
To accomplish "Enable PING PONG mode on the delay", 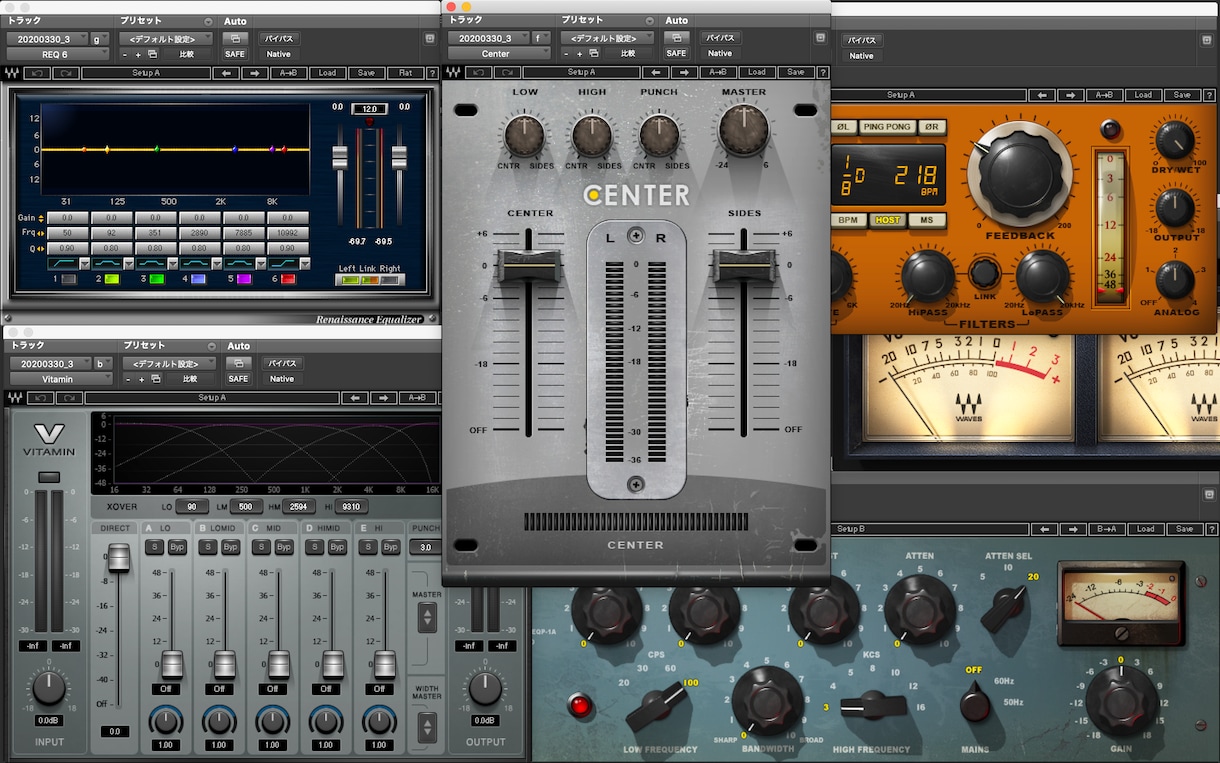I will coord(887,127).
